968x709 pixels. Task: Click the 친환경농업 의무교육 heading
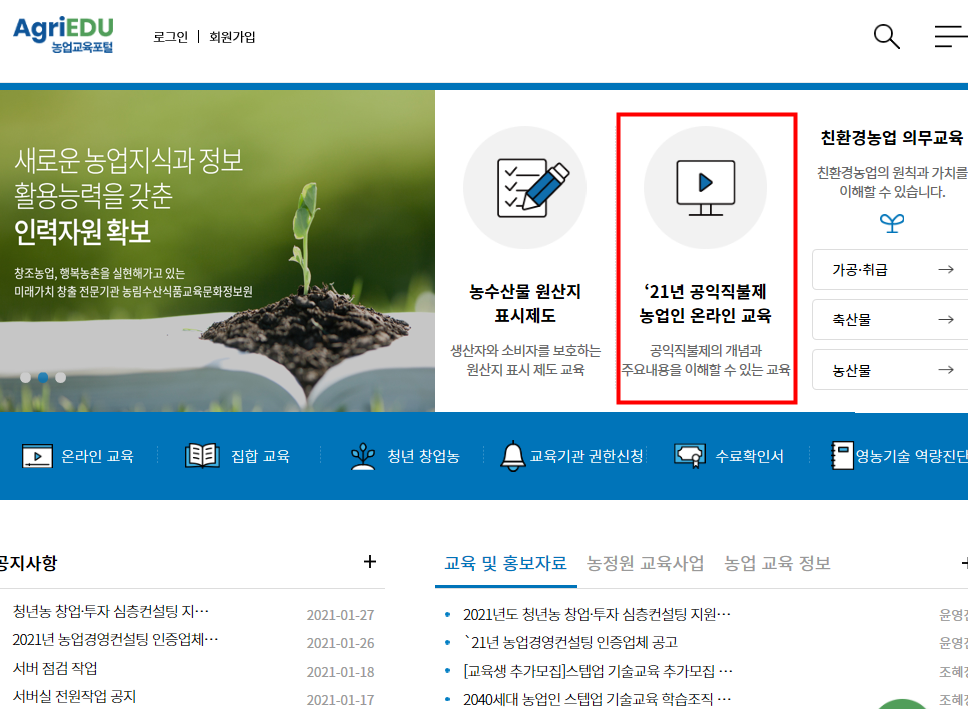pyautogui.click(x=891, y=138)
